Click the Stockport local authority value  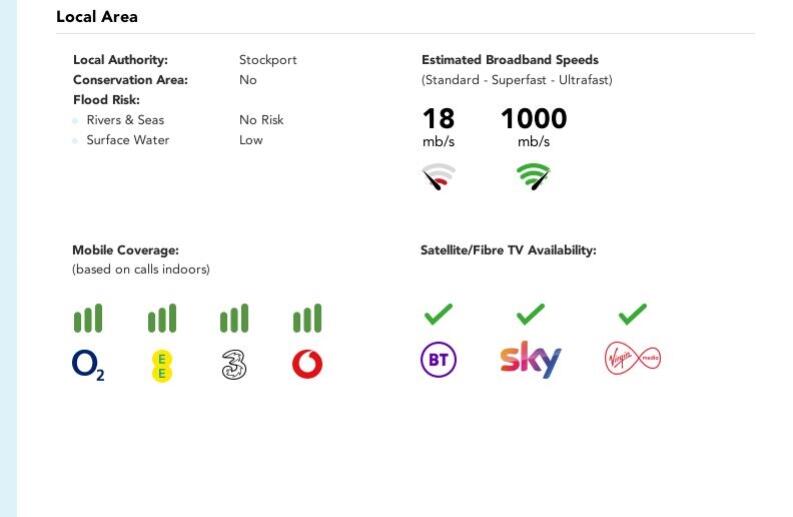point(268,60)
